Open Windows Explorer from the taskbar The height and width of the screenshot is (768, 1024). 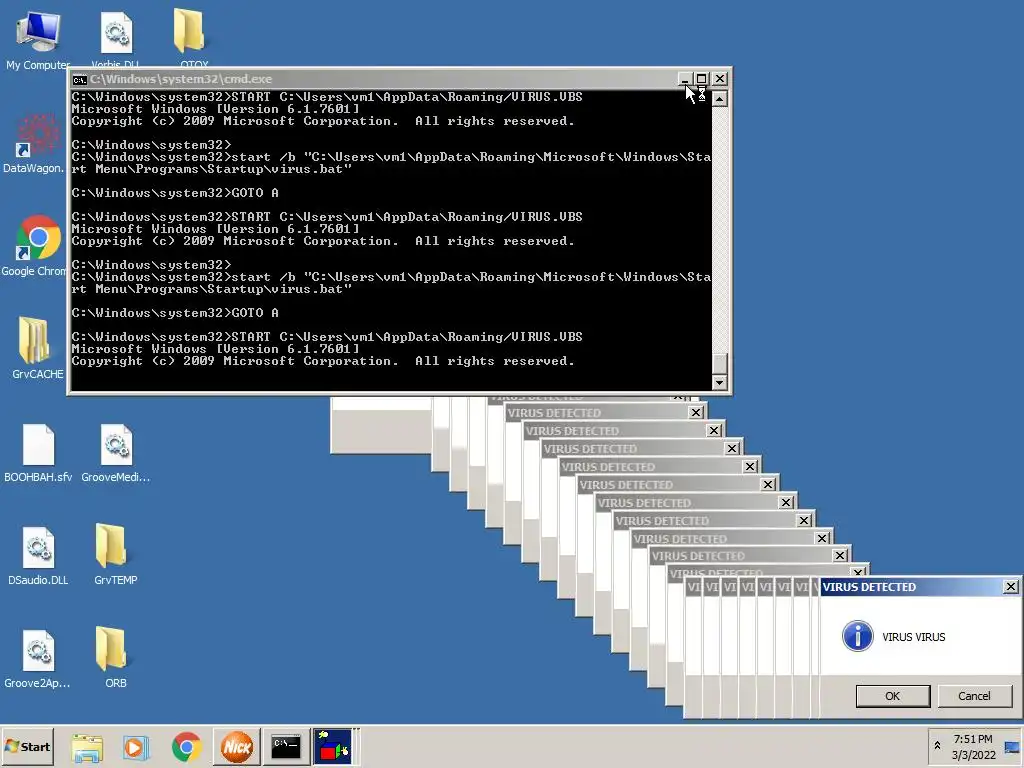pos(88,747)
